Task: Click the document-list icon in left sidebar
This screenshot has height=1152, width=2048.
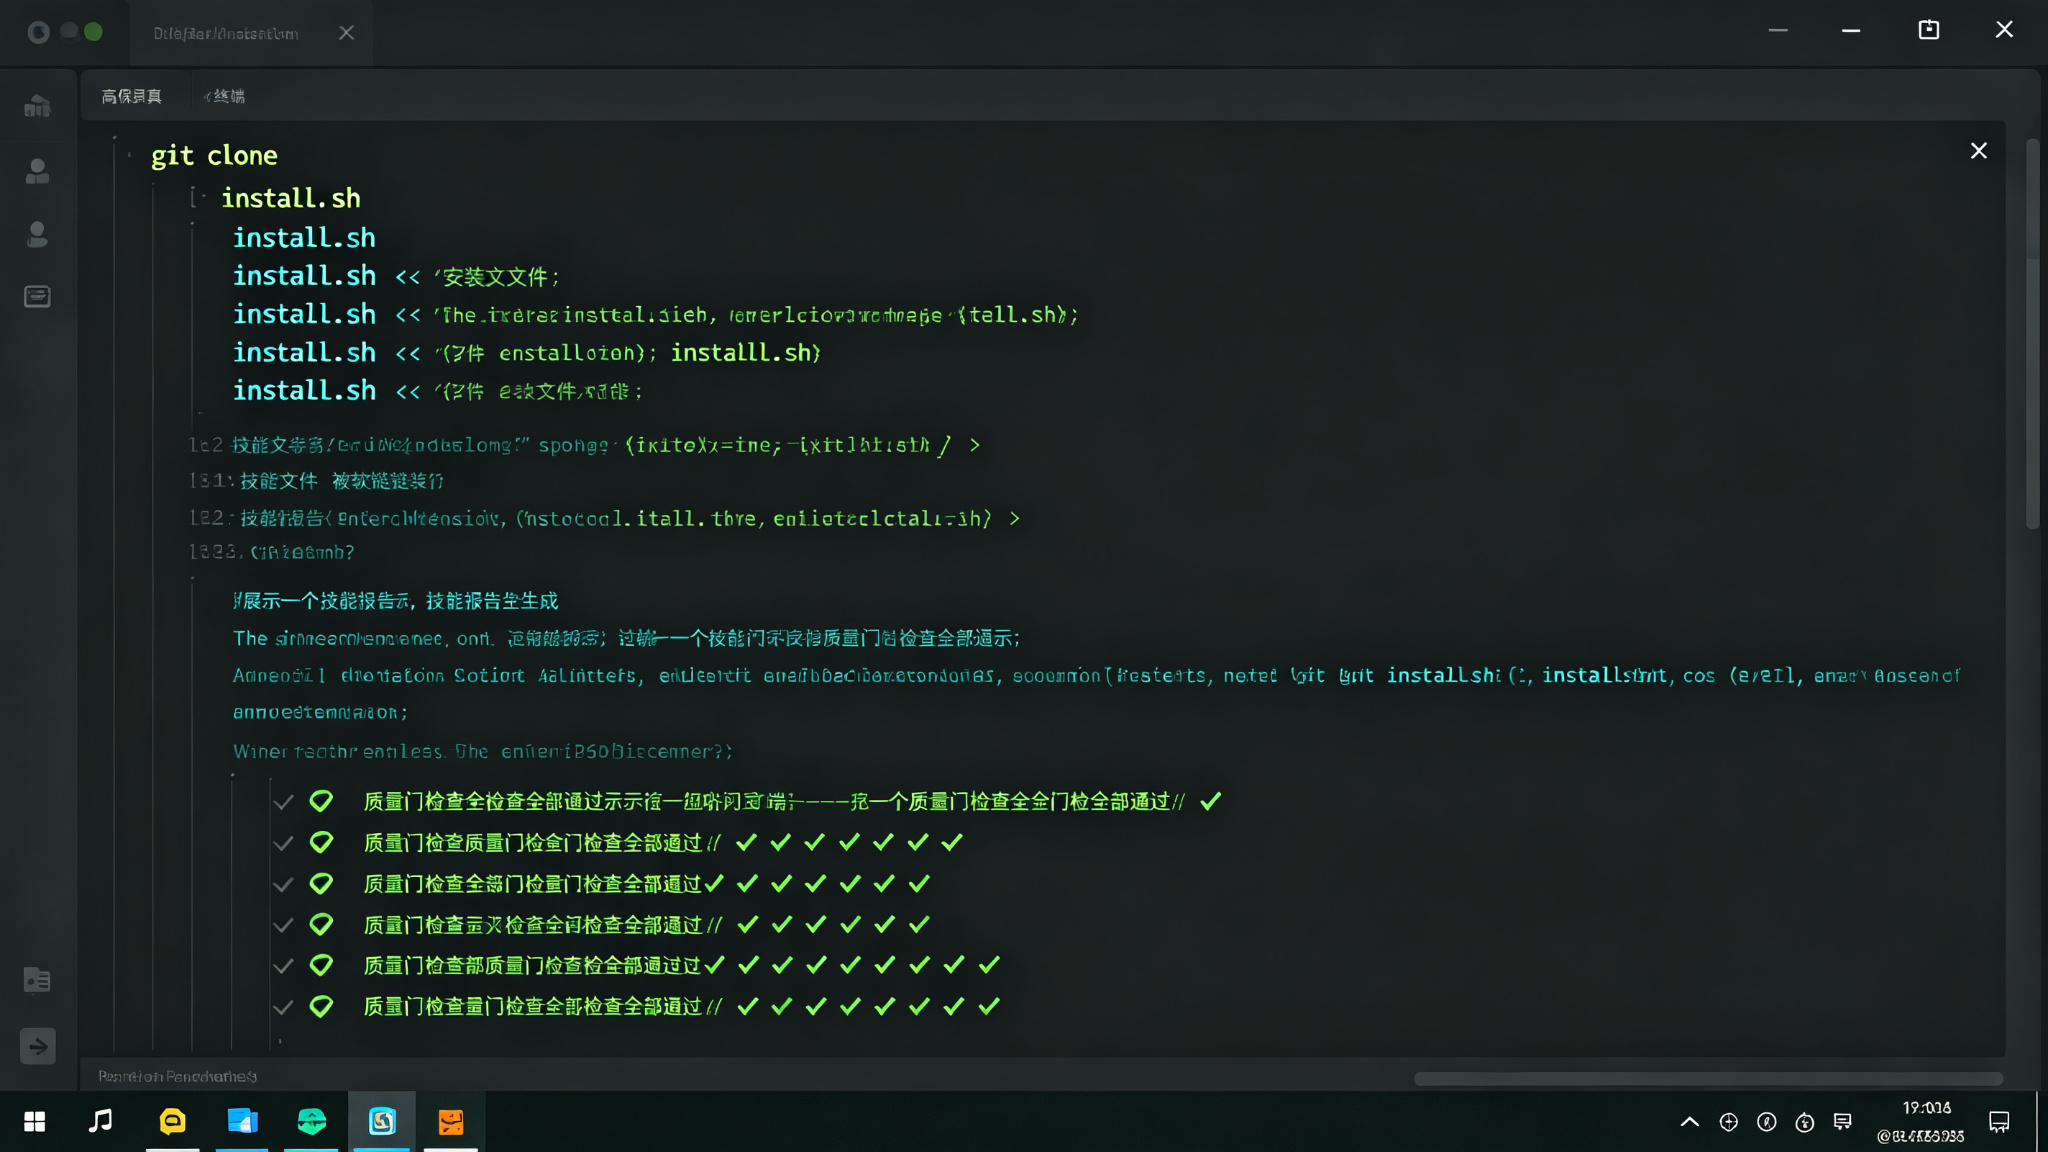Action: click(x=37, y=296)
